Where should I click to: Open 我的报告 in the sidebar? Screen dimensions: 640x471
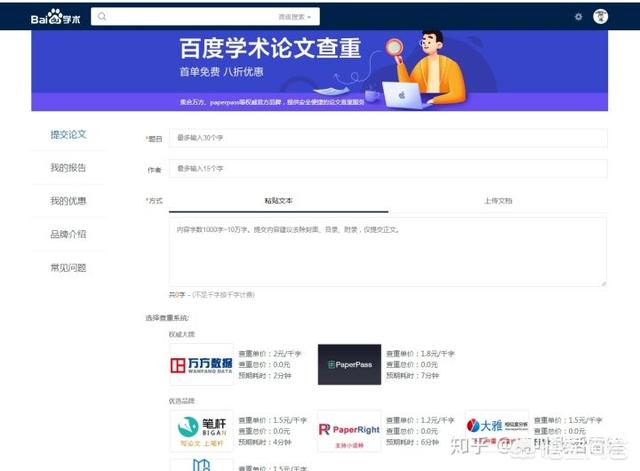point(68,168)
